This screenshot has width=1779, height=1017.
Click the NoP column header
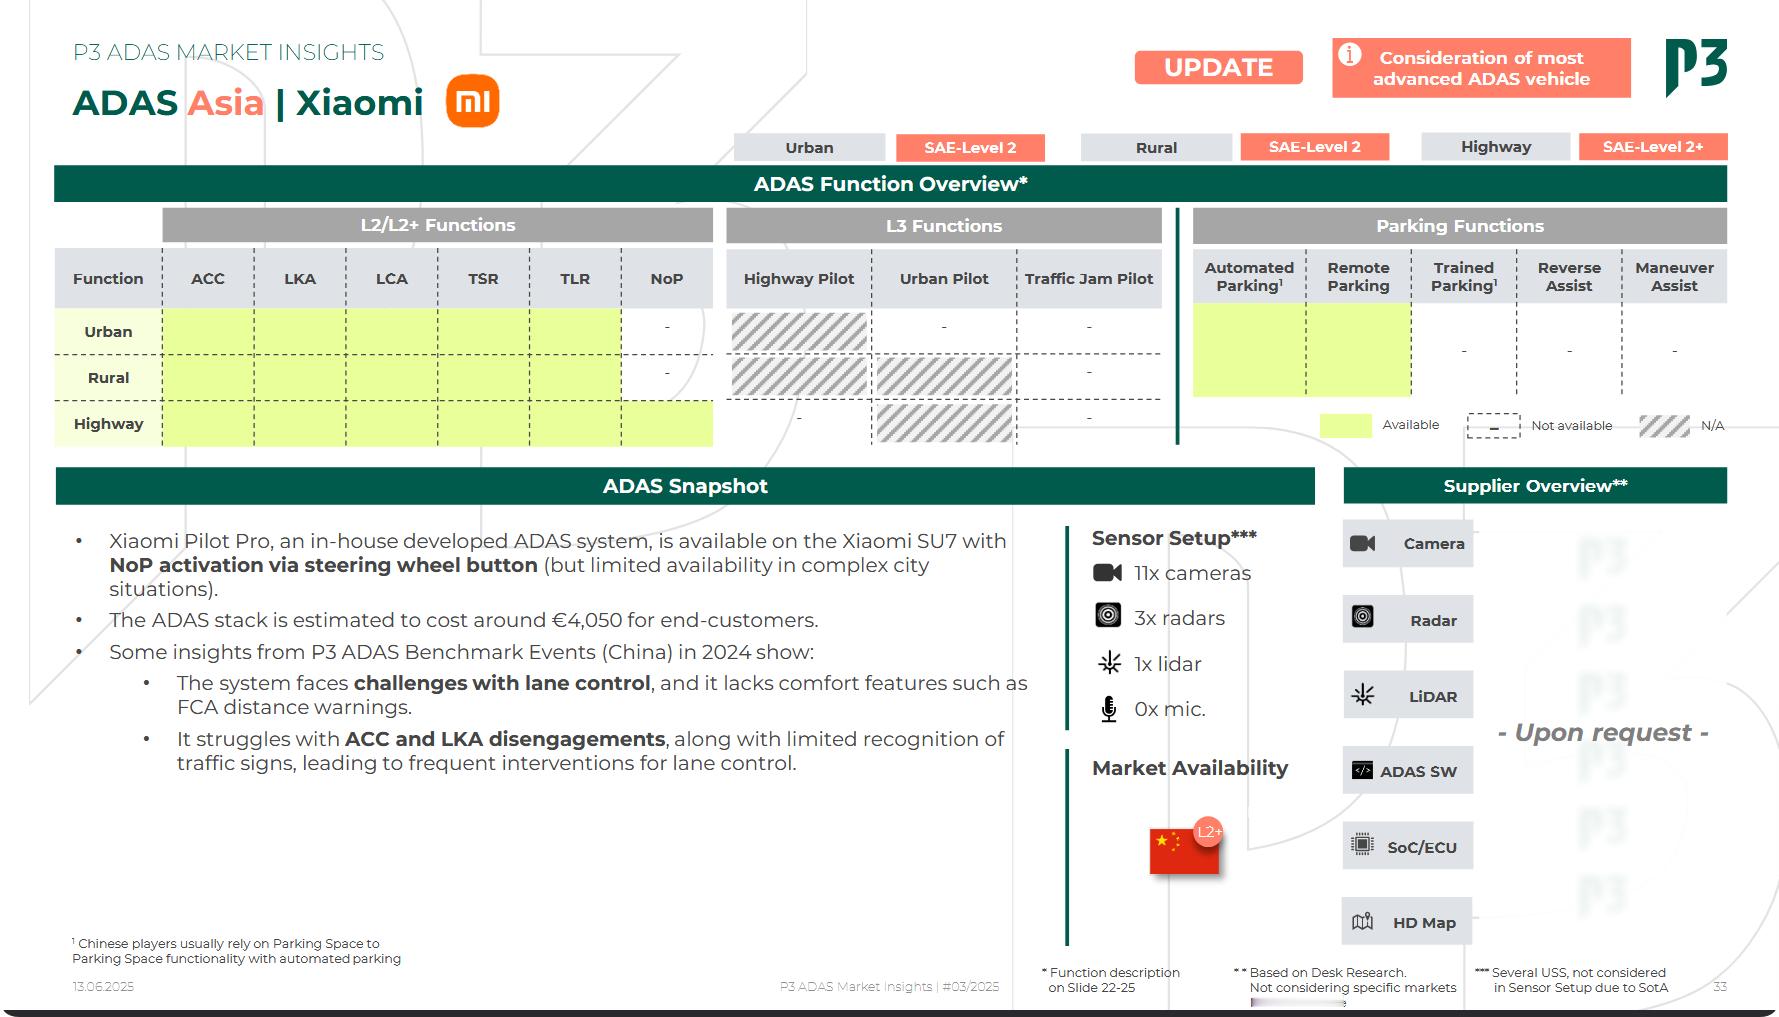coord(667,278)
